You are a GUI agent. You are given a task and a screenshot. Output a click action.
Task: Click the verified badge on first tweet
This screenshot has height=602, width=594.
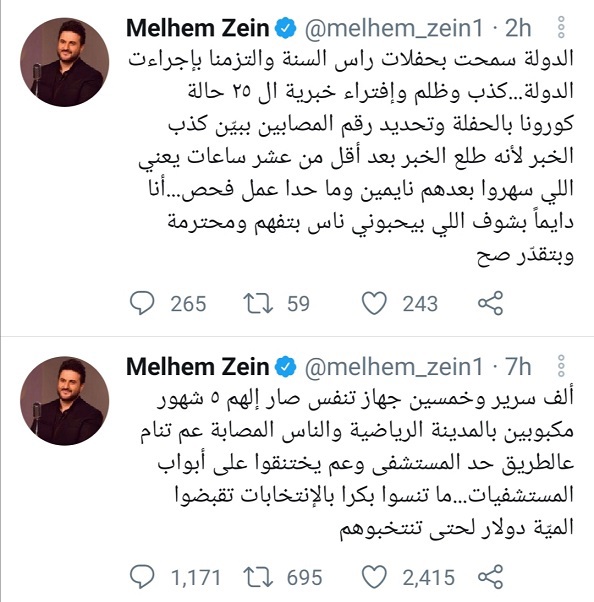pyautogui.click(x=286, y=28)
